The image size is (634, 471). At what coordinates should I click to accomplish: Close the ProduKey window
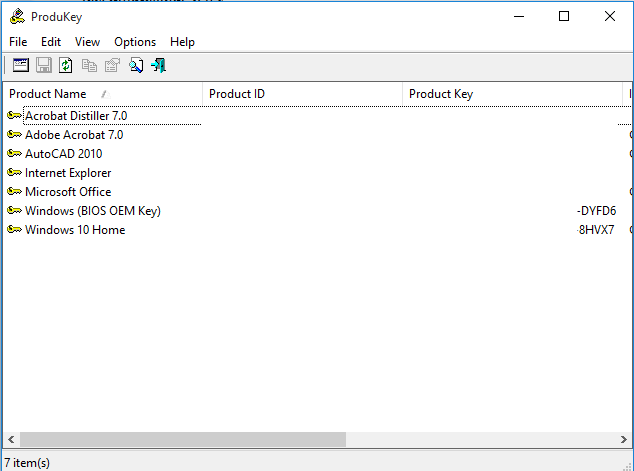[610, 17]
